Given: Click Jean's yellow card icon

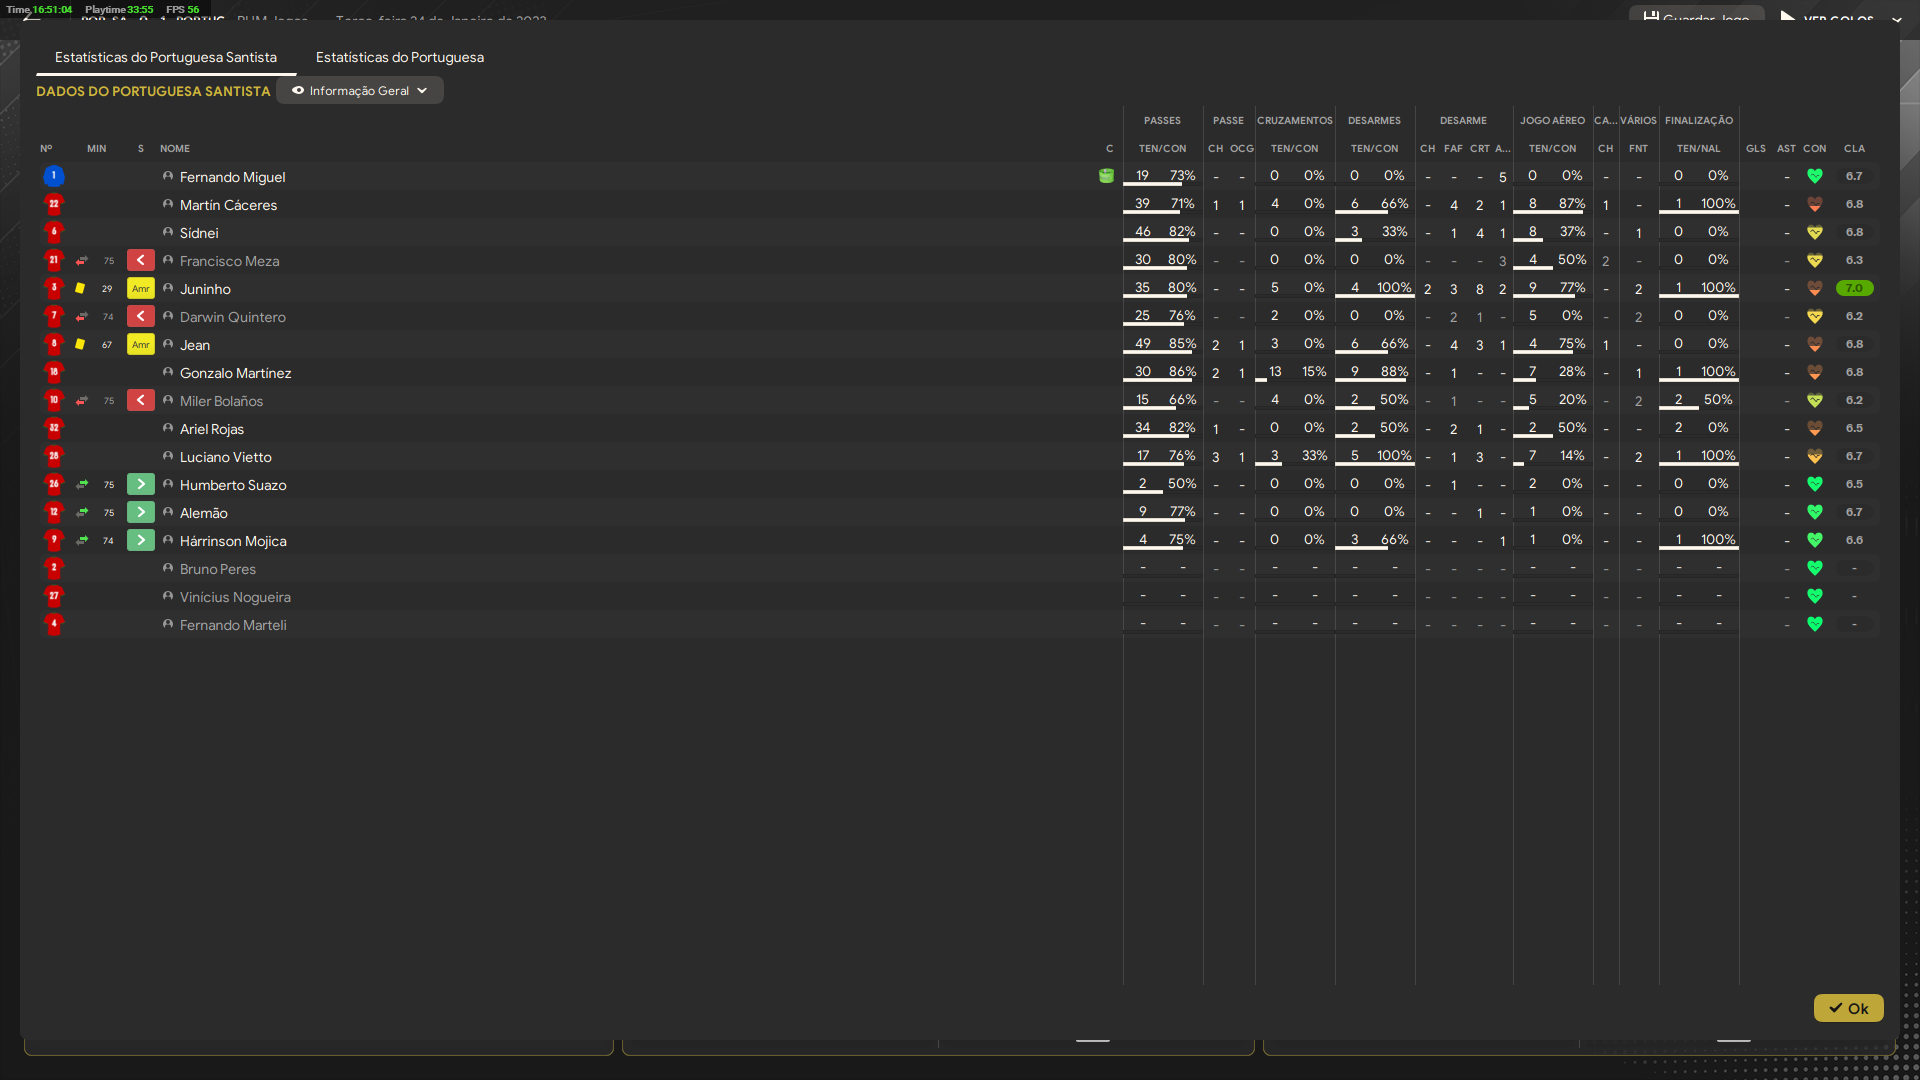Looking at the screenshot, I should point(80,344).
